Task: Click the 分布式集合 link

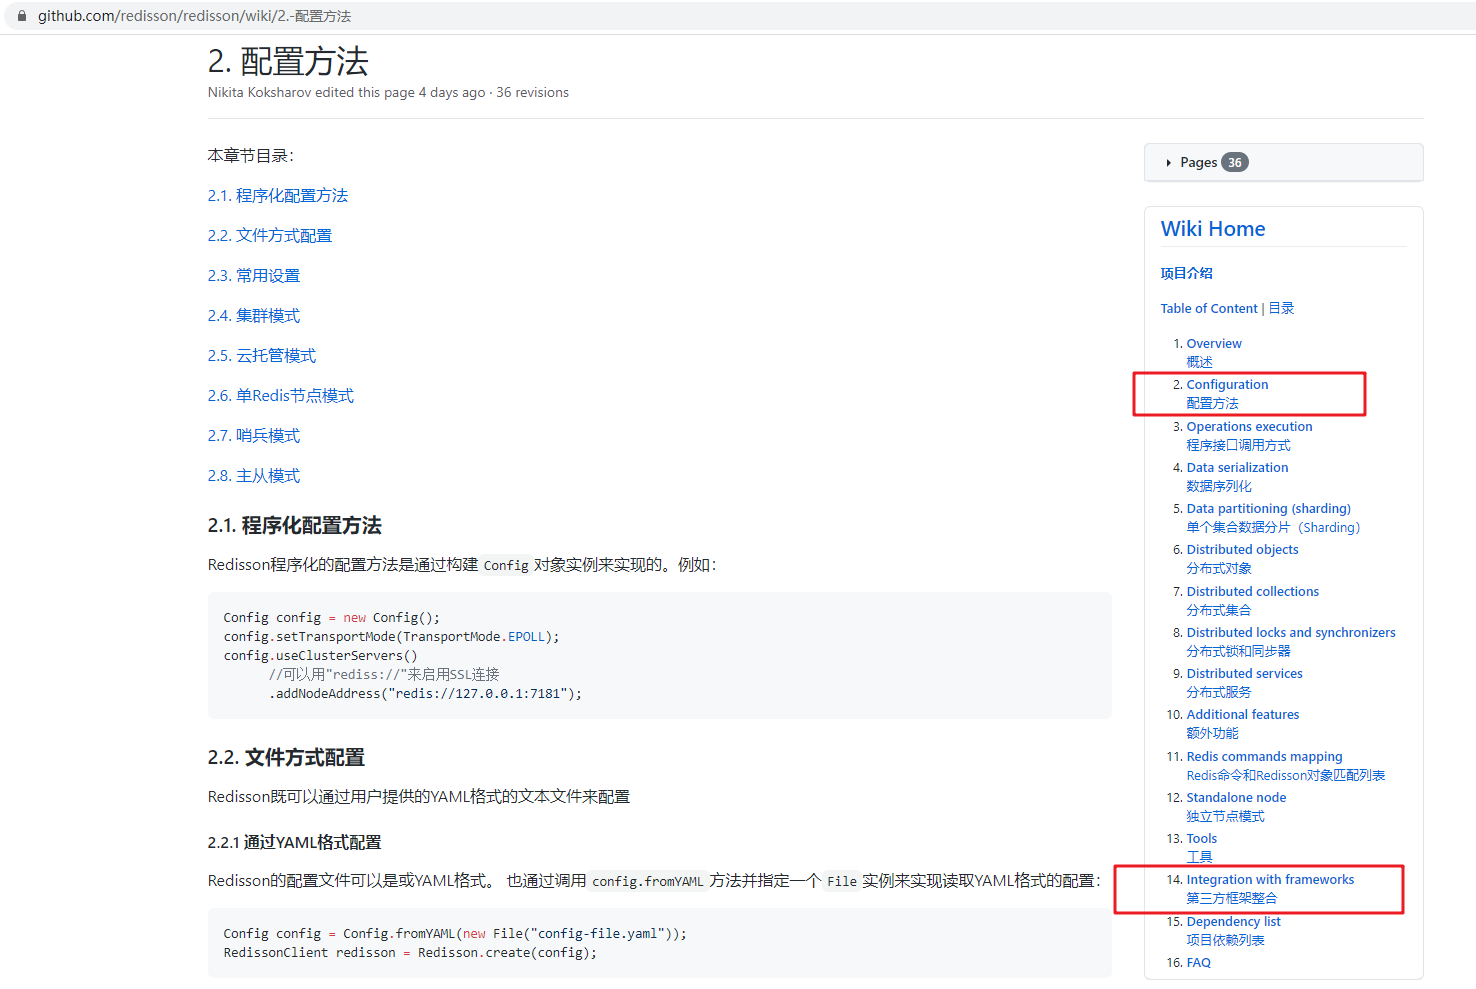Action: pyautogui.click(x=1219, y=610)
